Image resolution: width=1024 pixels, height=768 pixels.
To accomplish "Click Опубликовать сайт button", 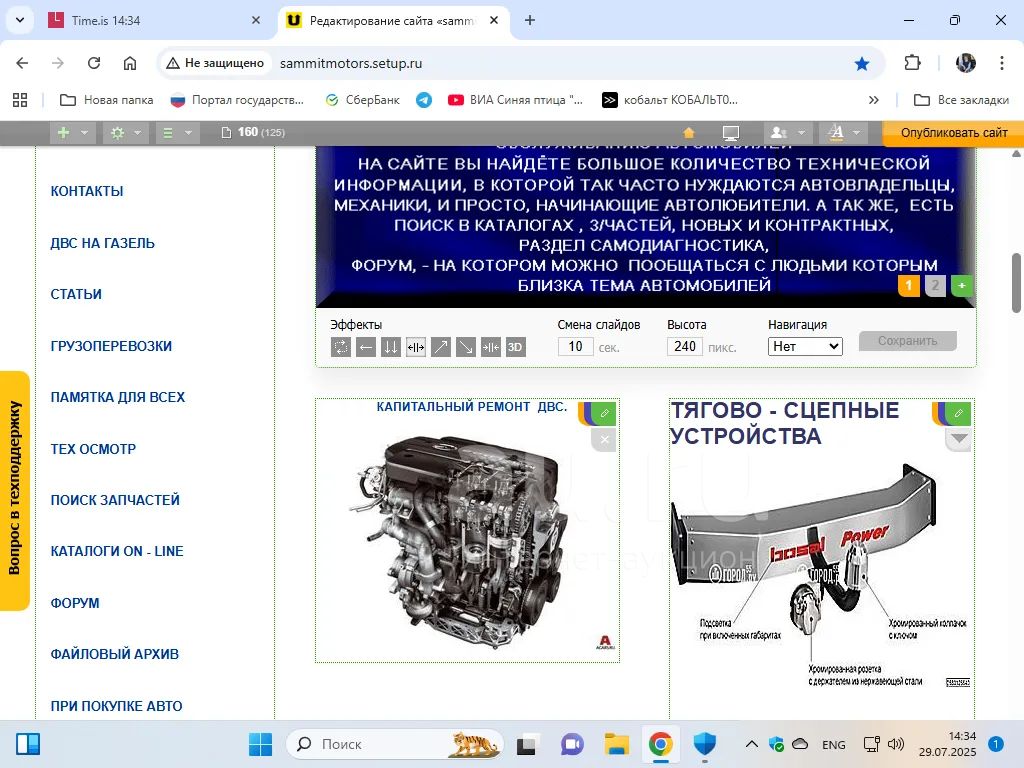I will click(x=953, y=133).
